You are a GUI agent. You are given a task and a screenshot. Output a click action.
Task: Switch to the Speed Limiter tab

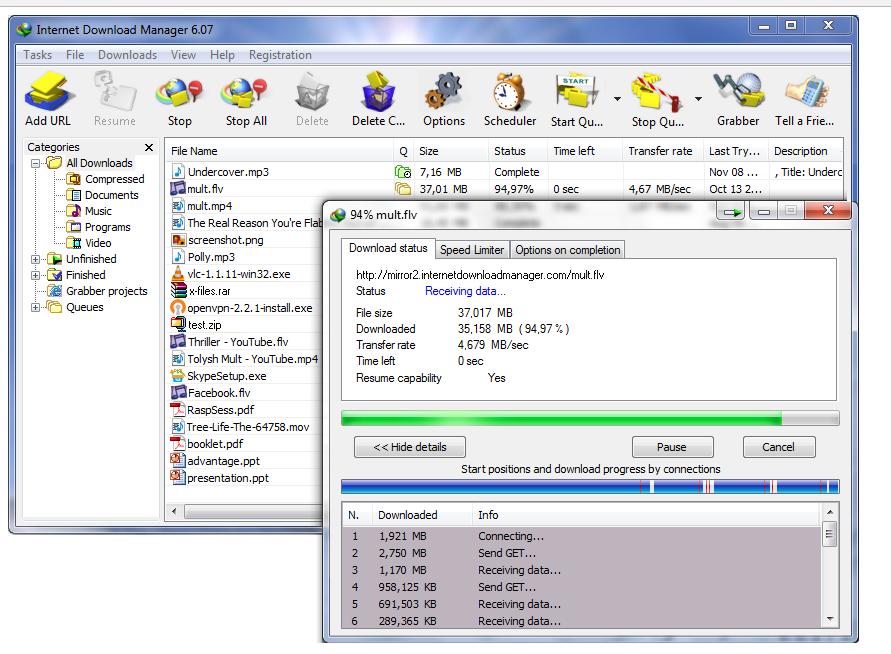[x=473, y=250]
